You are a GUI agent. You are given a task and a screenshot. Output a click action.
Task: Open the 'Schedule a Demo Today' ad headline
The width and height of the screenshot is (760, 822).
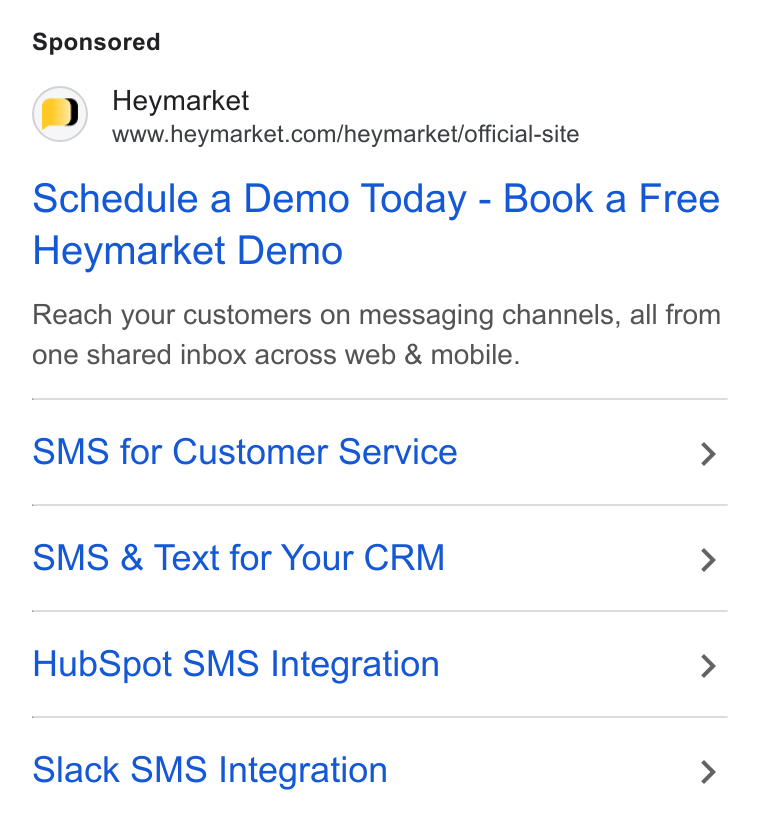pyautogui.click(x=376, y=224)
